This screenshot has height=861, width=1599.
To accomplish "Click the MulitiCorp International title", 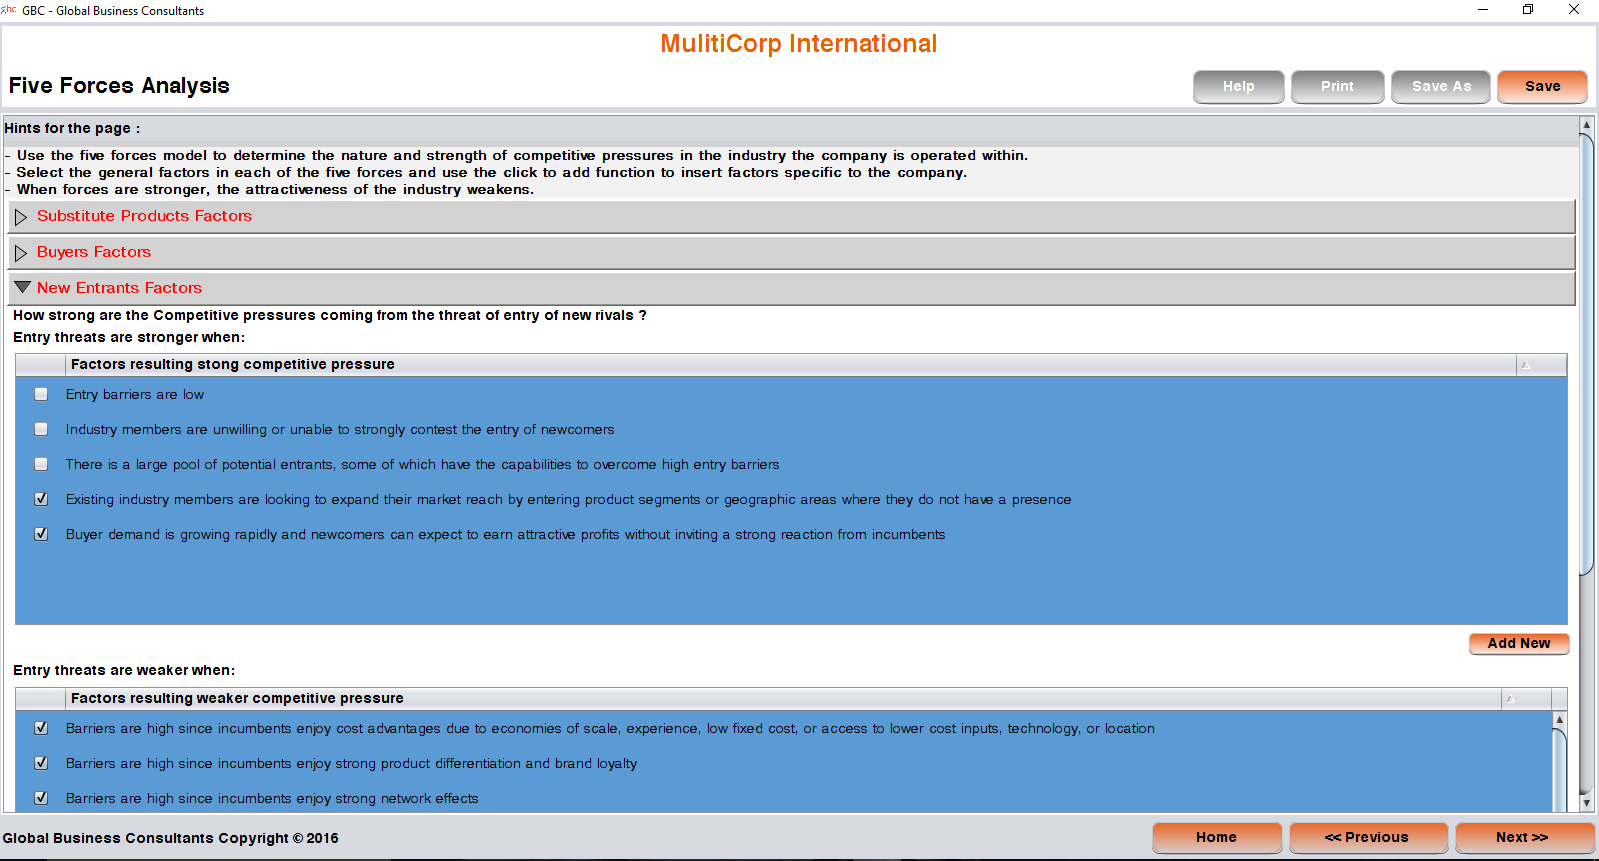I will point(798,44).
